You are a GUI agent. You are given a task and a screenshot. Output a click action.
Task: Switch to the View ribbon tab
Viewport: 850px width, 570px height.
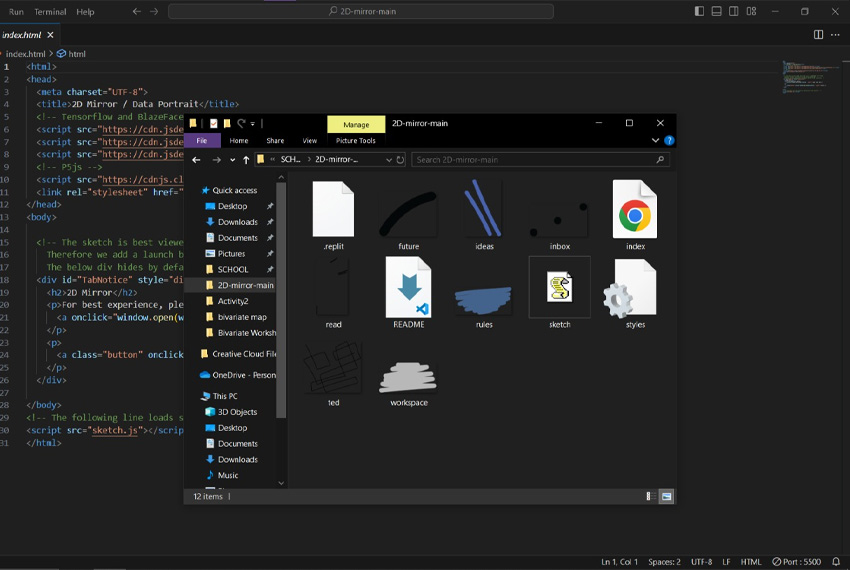(x=310, y=141)
